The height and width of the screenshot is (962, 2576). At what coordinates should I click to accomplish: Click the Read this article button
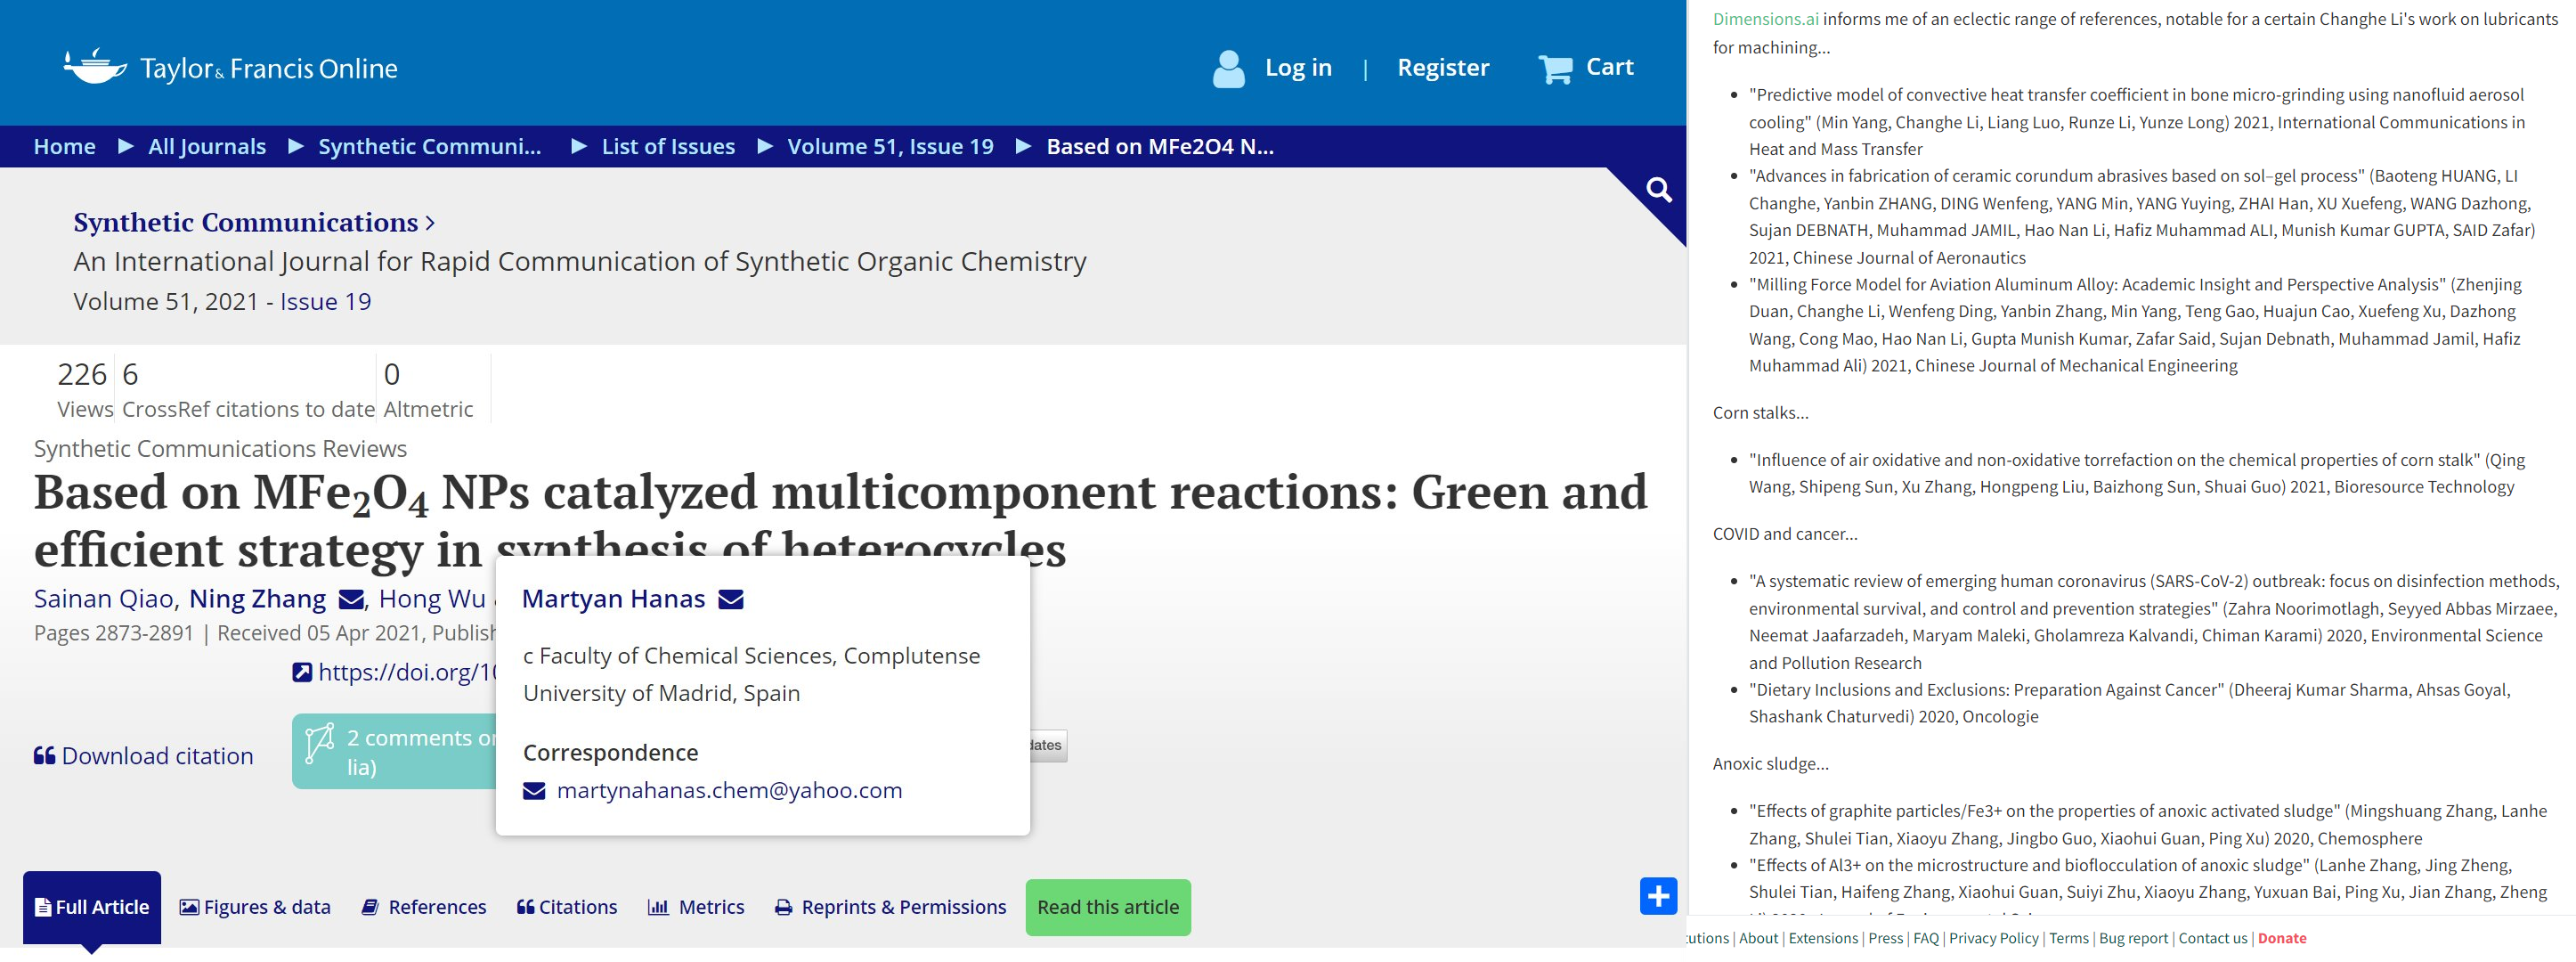[x=1107, y=907]
